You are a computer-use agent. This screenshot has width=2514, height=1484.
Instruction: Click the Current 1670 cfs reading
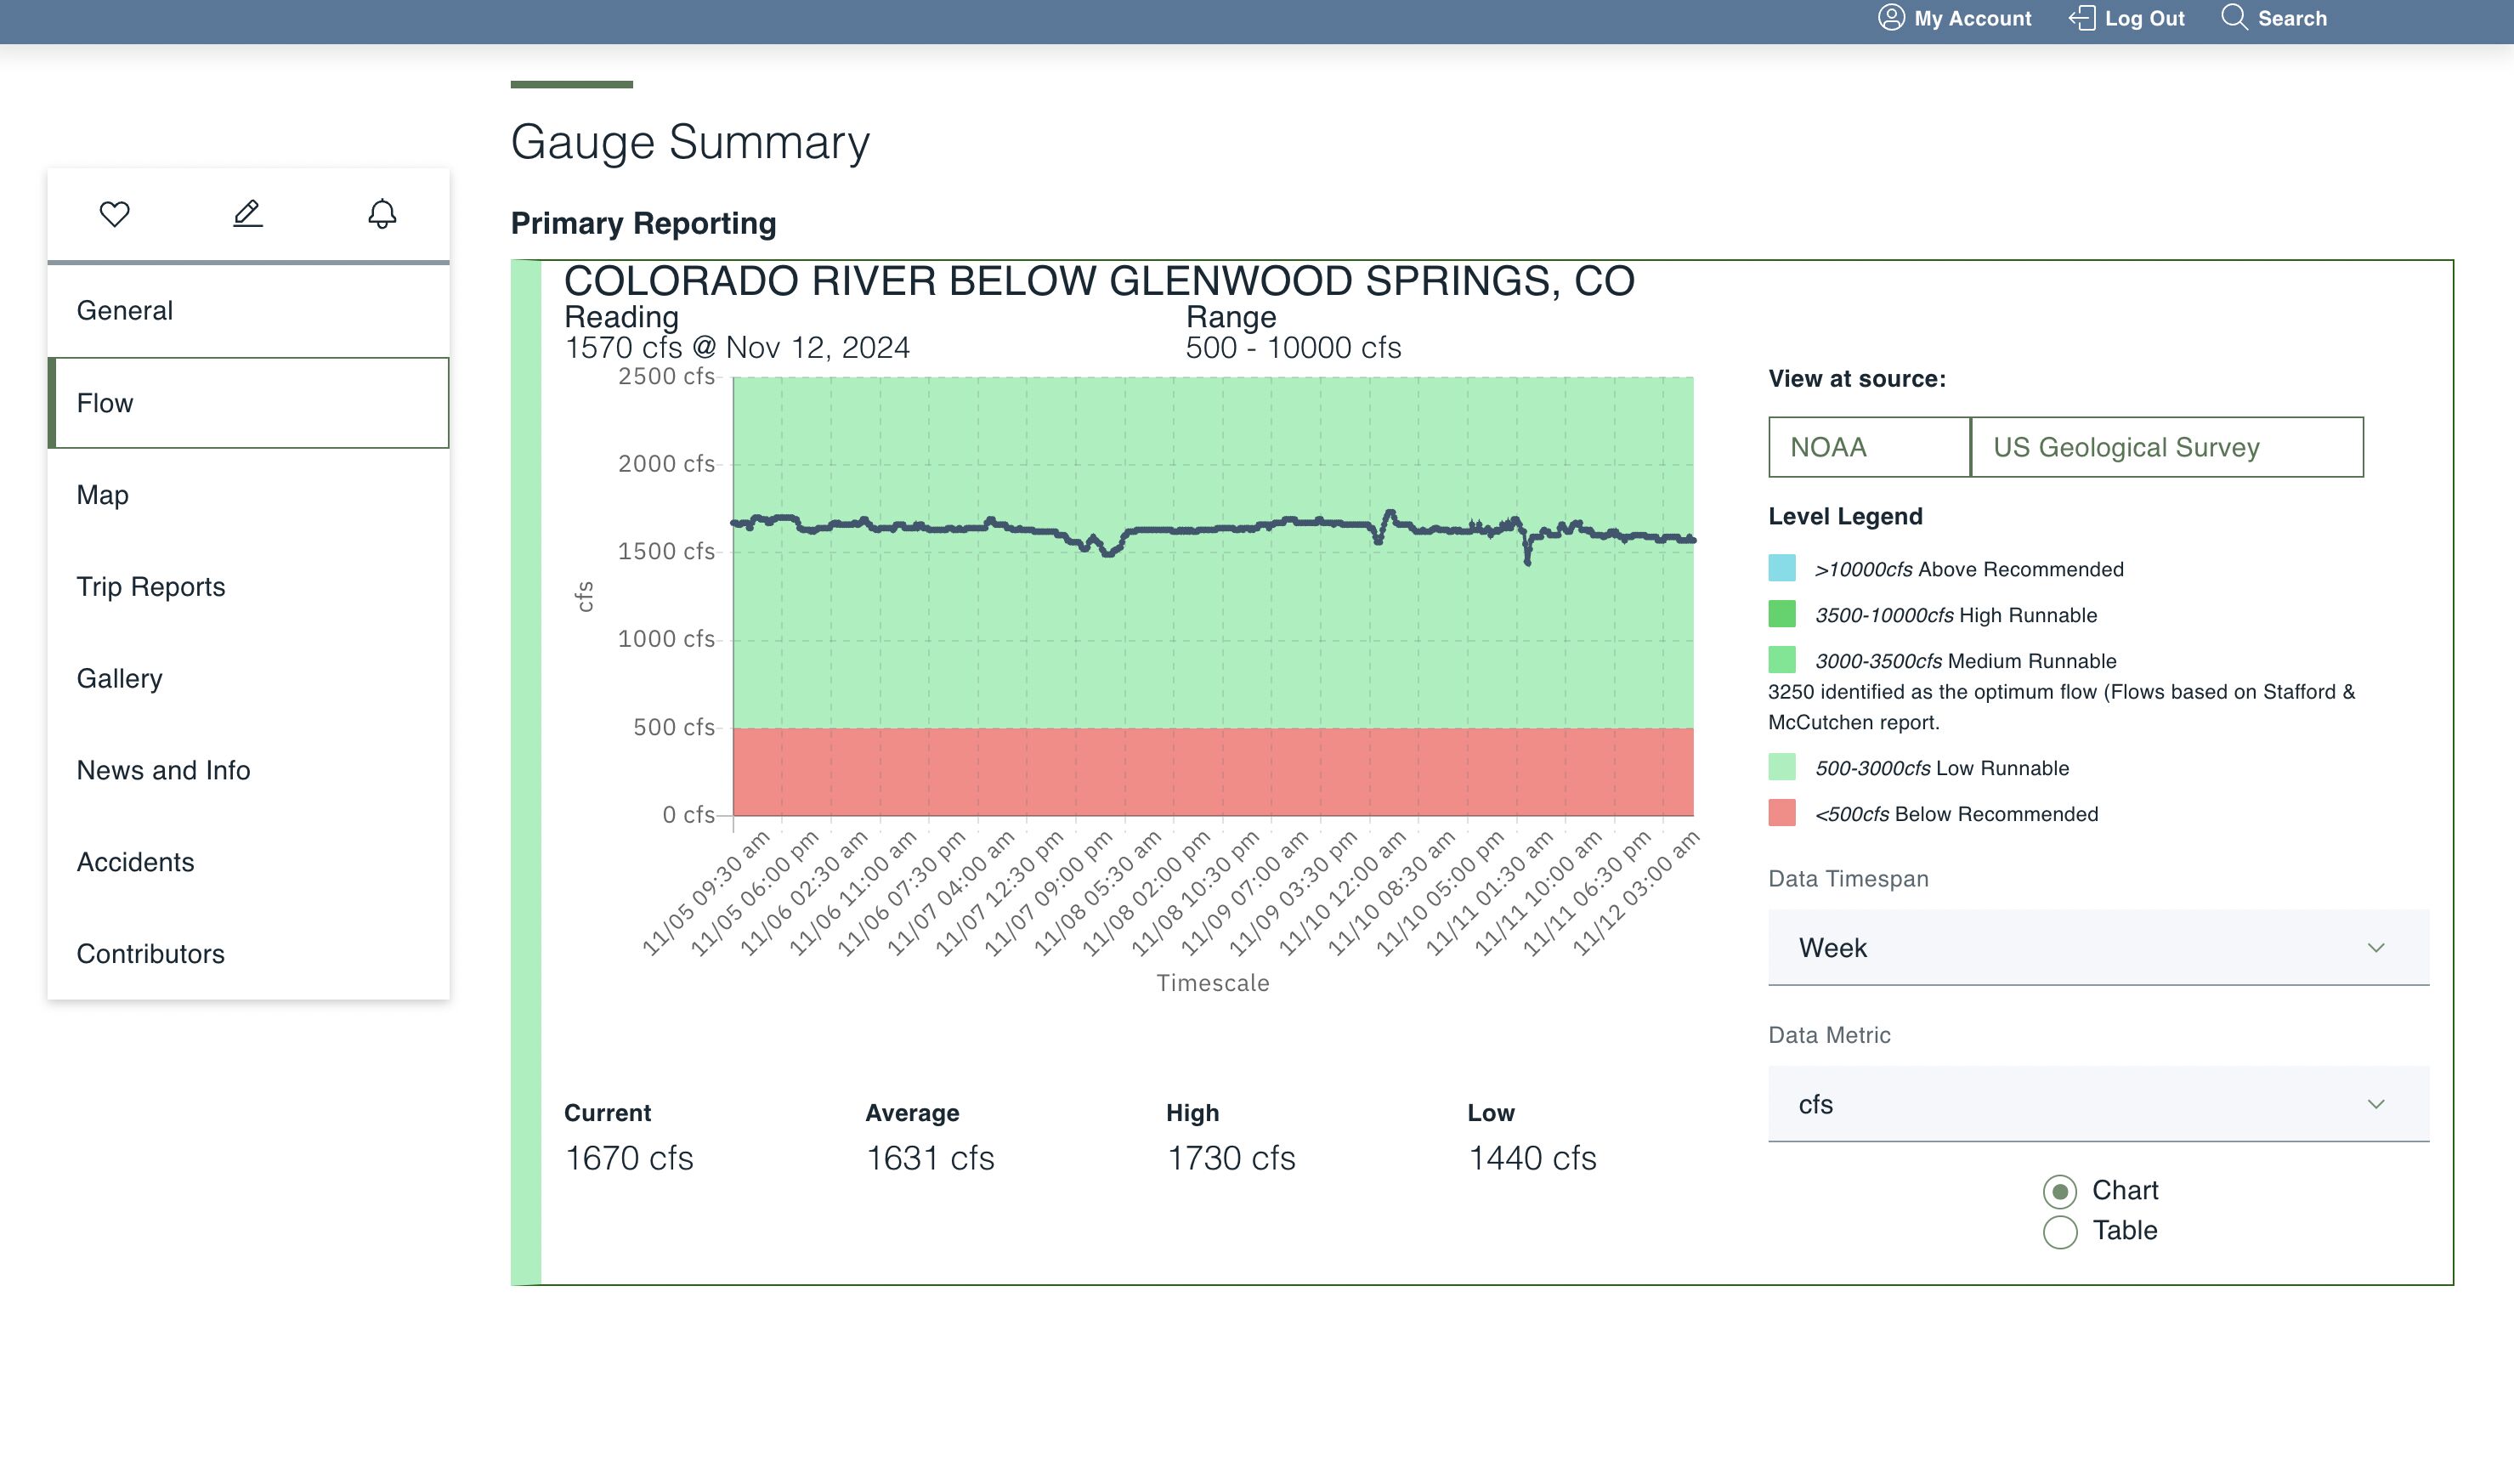point(630,1157)
